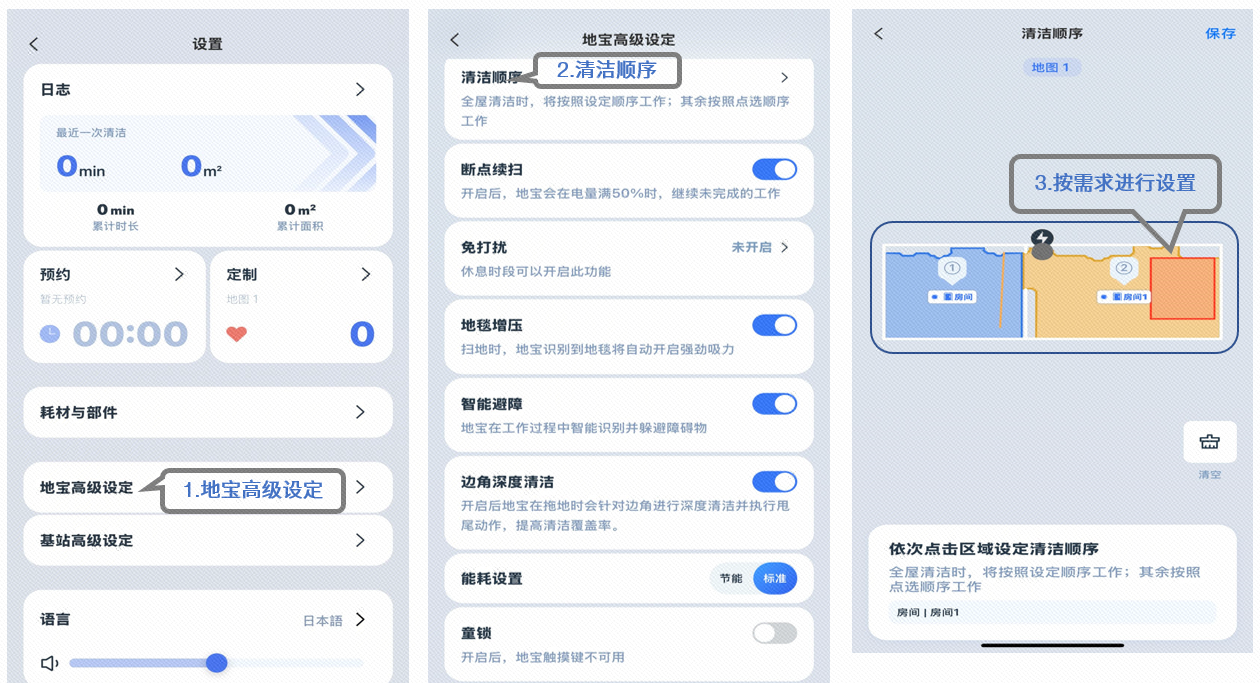The width and height of the screenshot is (1260, 683).
Task: Tap the charging dock lightning icon on map
Action: point(1042,238)
